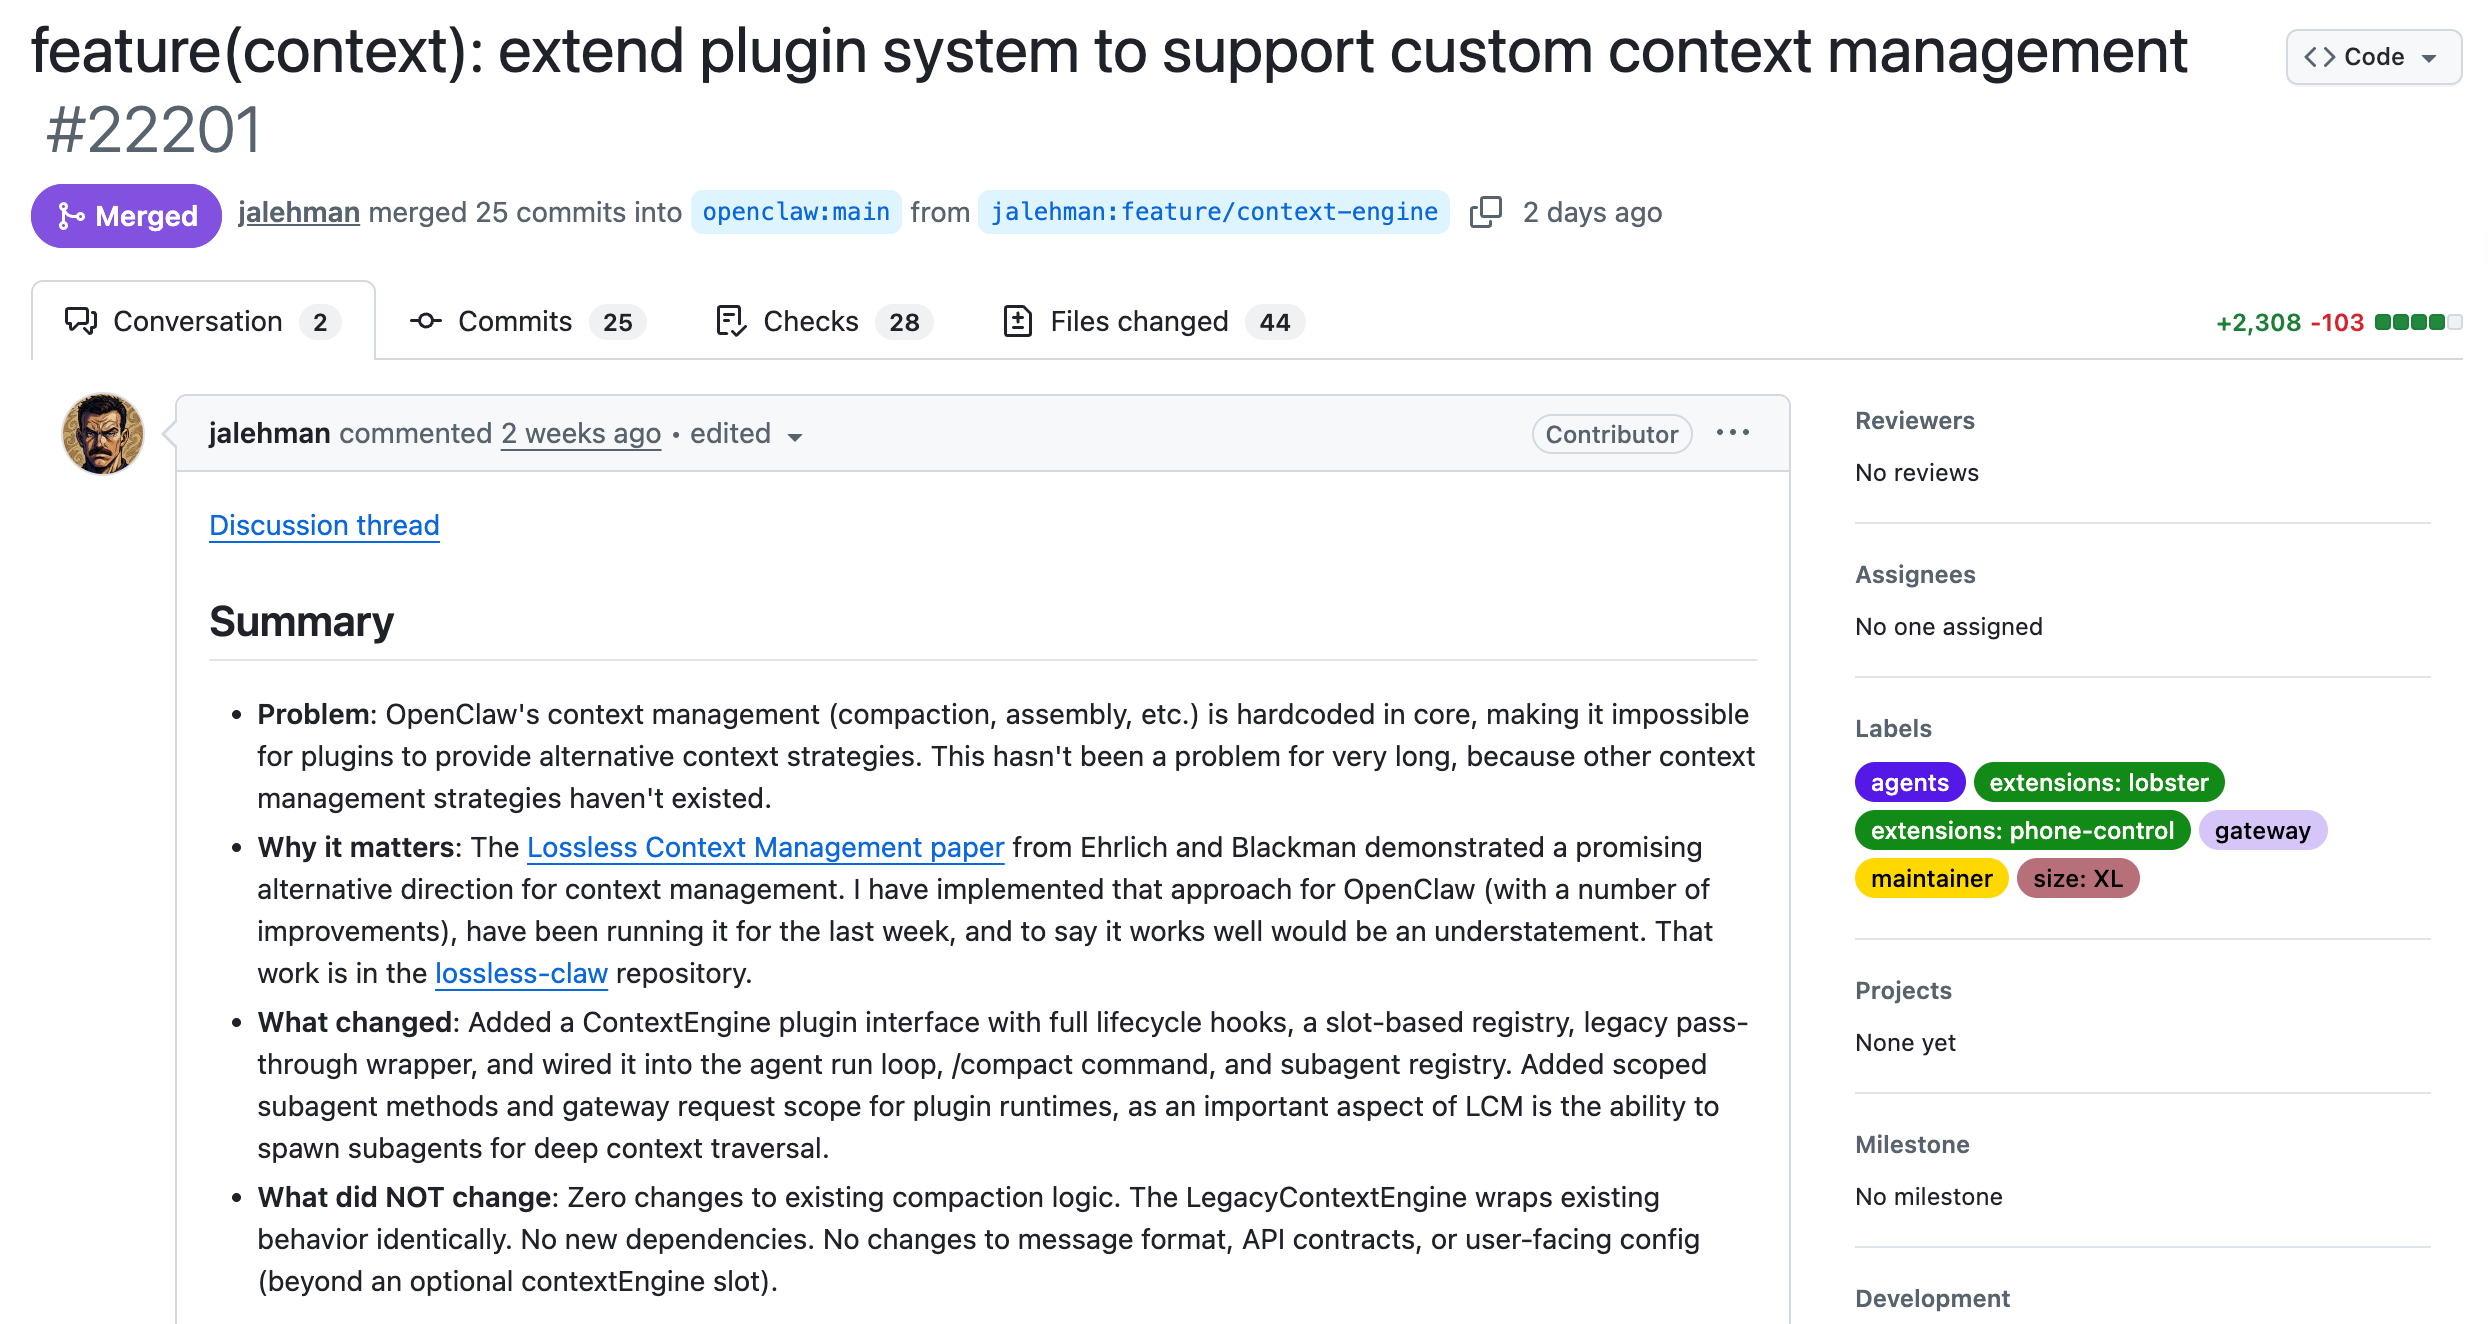Click the 2 weeks ago timestamp

pyautogui.click(x=581, y=433)
